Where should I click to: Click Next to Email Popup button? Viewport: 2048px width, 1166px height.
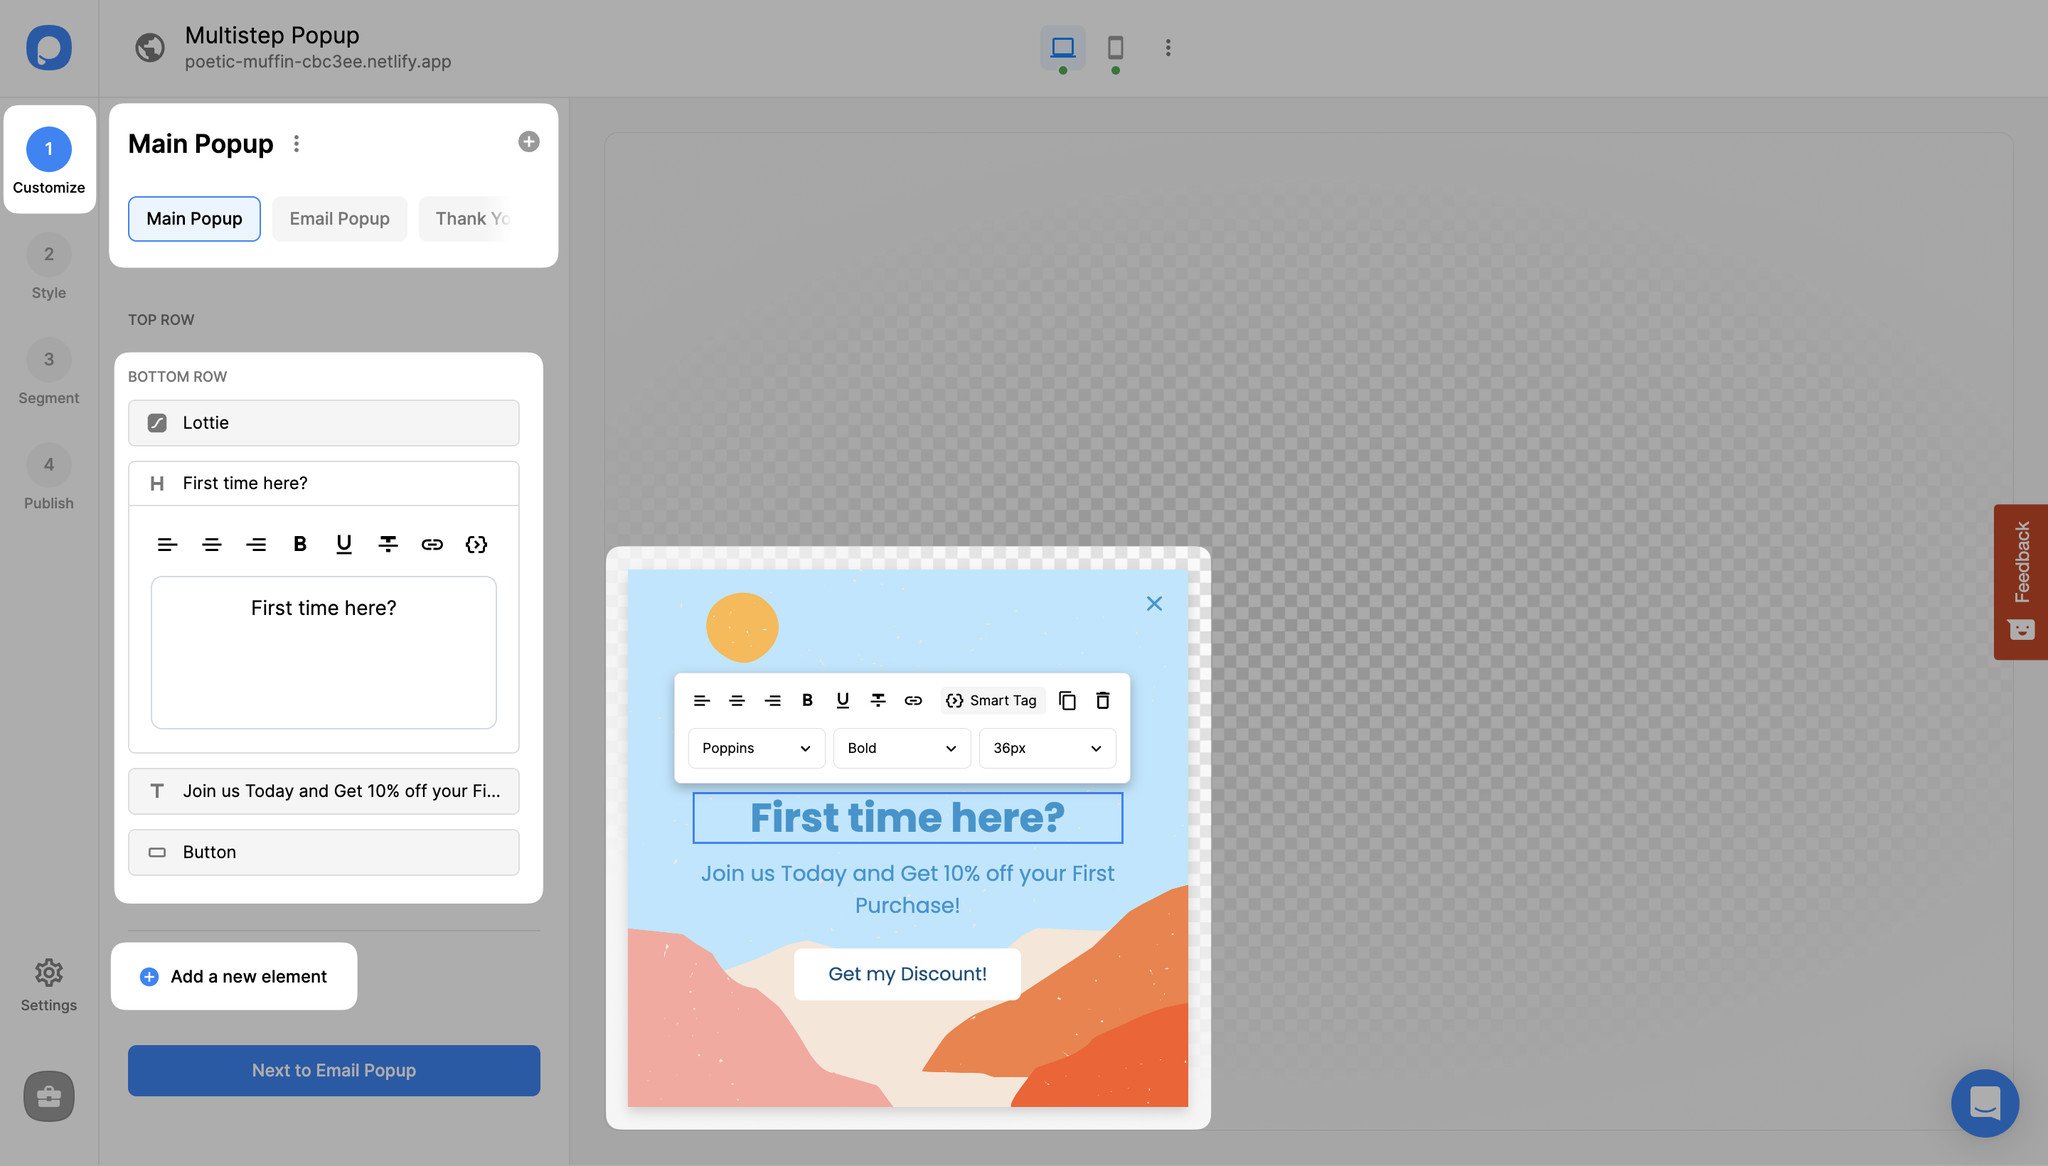coord(333,1069)
